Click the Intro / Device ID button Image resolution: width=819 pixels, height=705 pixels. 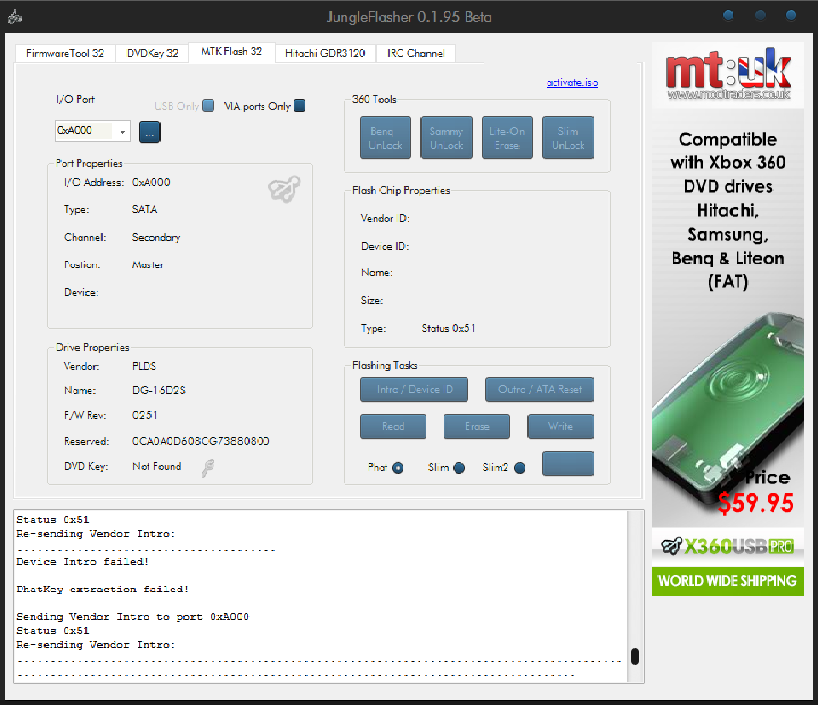coord(415,389)
